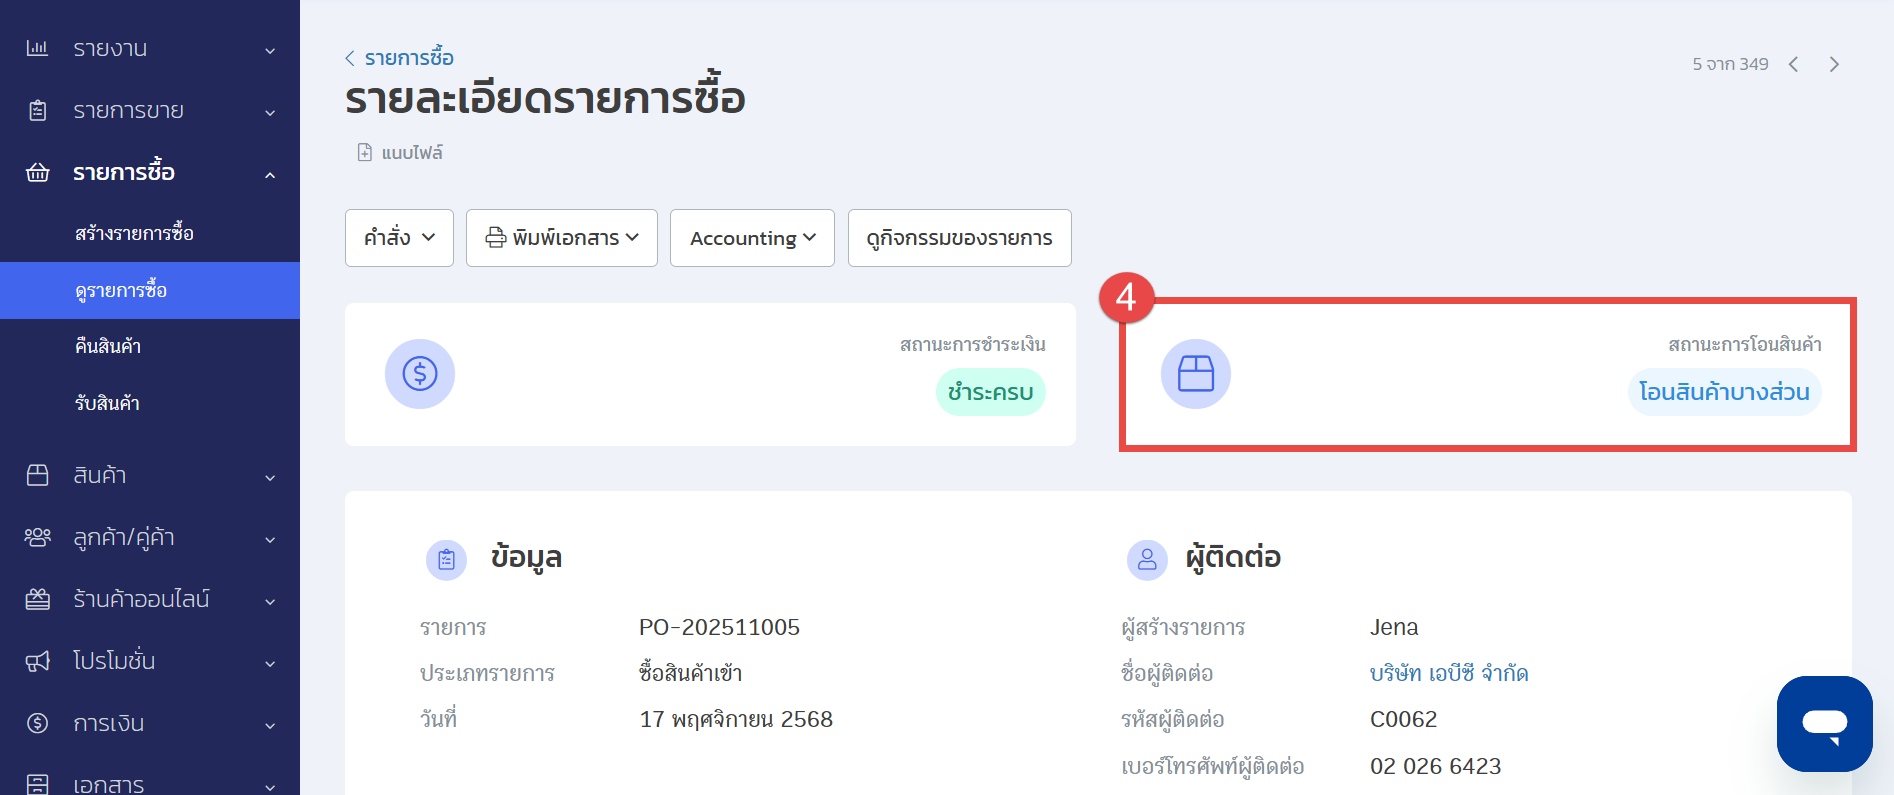Open the chat support bubble
The image size is (1894, 795).
[1824, 724]
